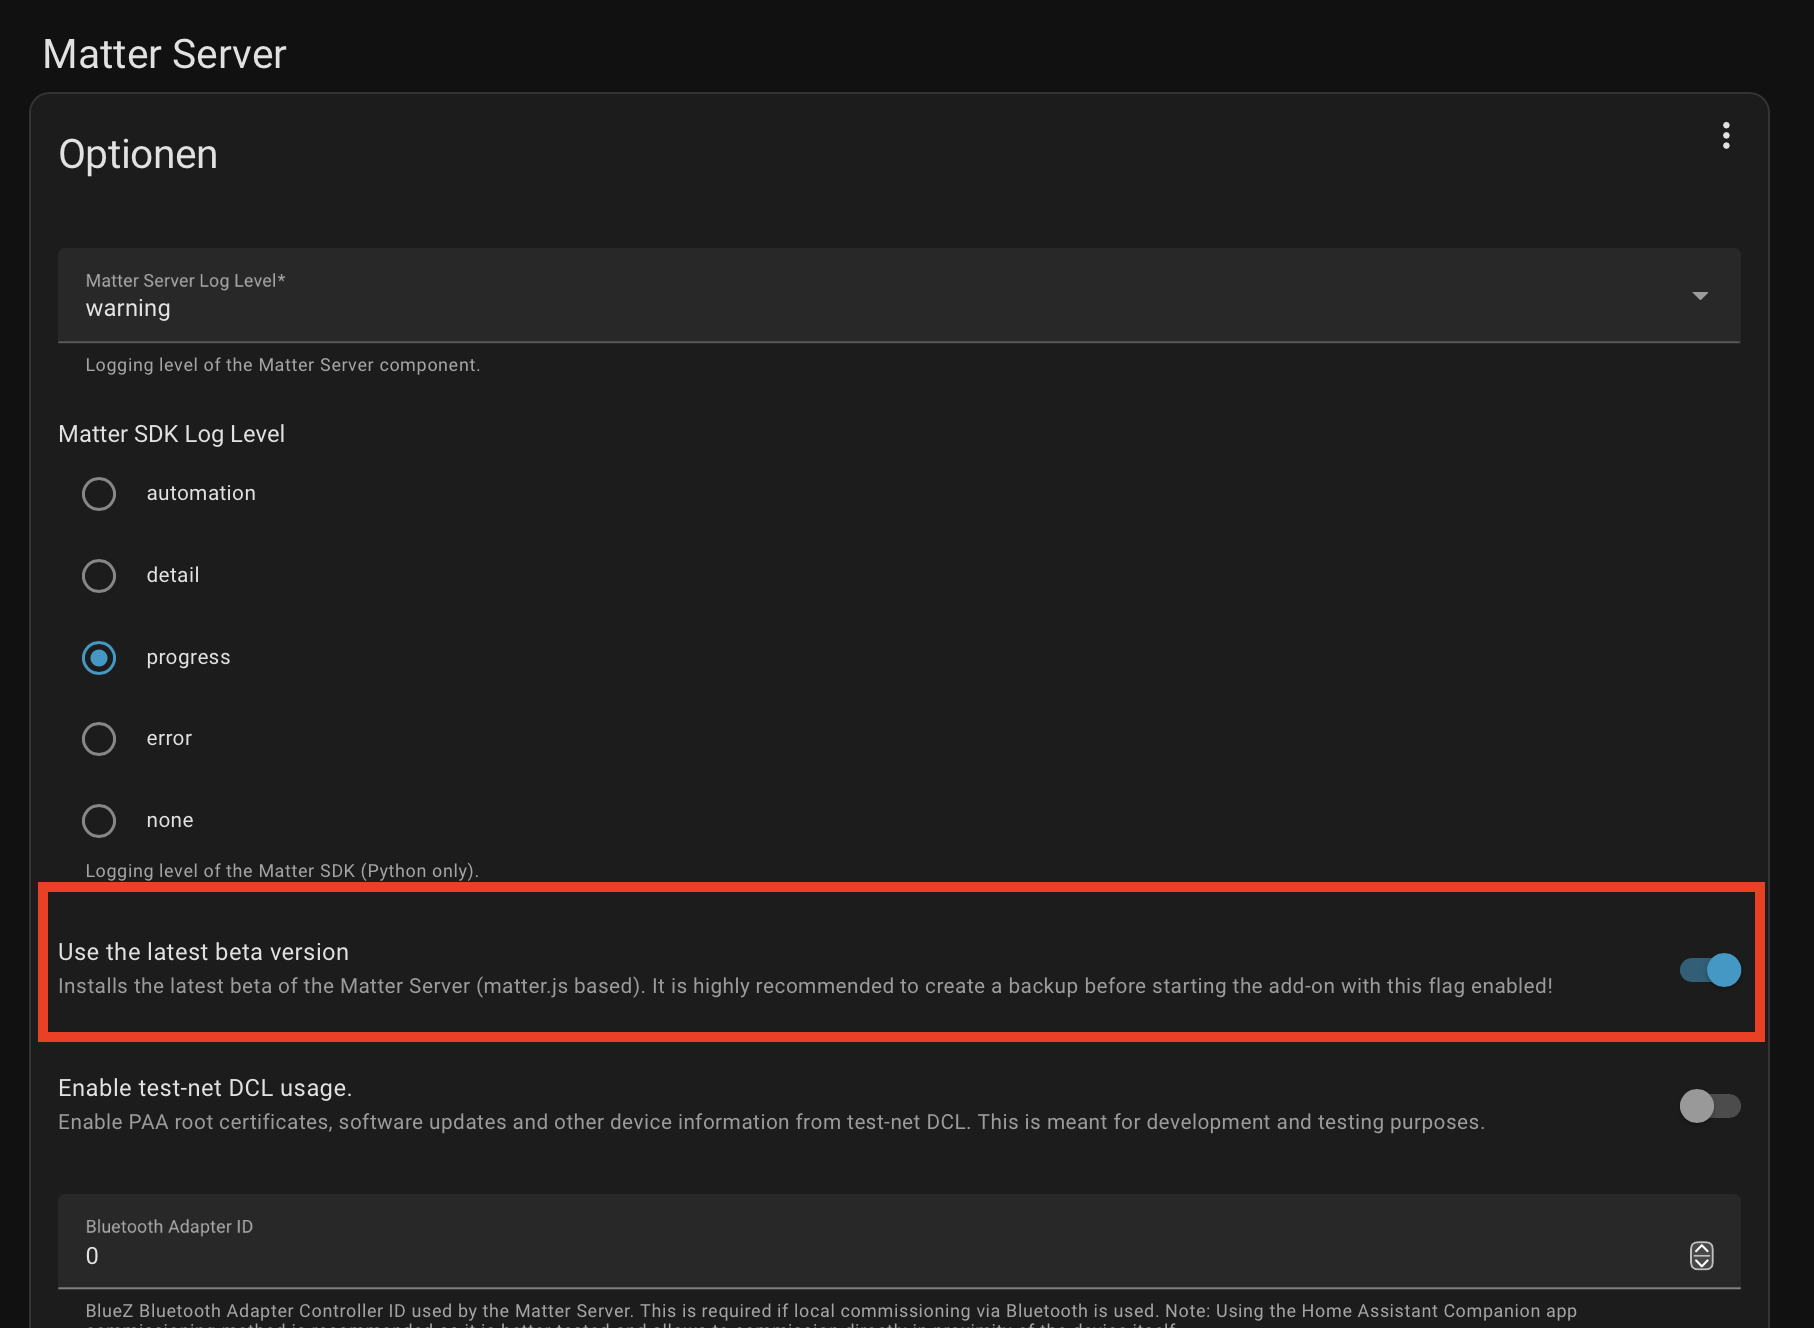Image resolution: width=1814 pixels, height=1328 pixels.
Task: Click the 'Enable test-net DCL usage.' label
Action: (205, 1088)
